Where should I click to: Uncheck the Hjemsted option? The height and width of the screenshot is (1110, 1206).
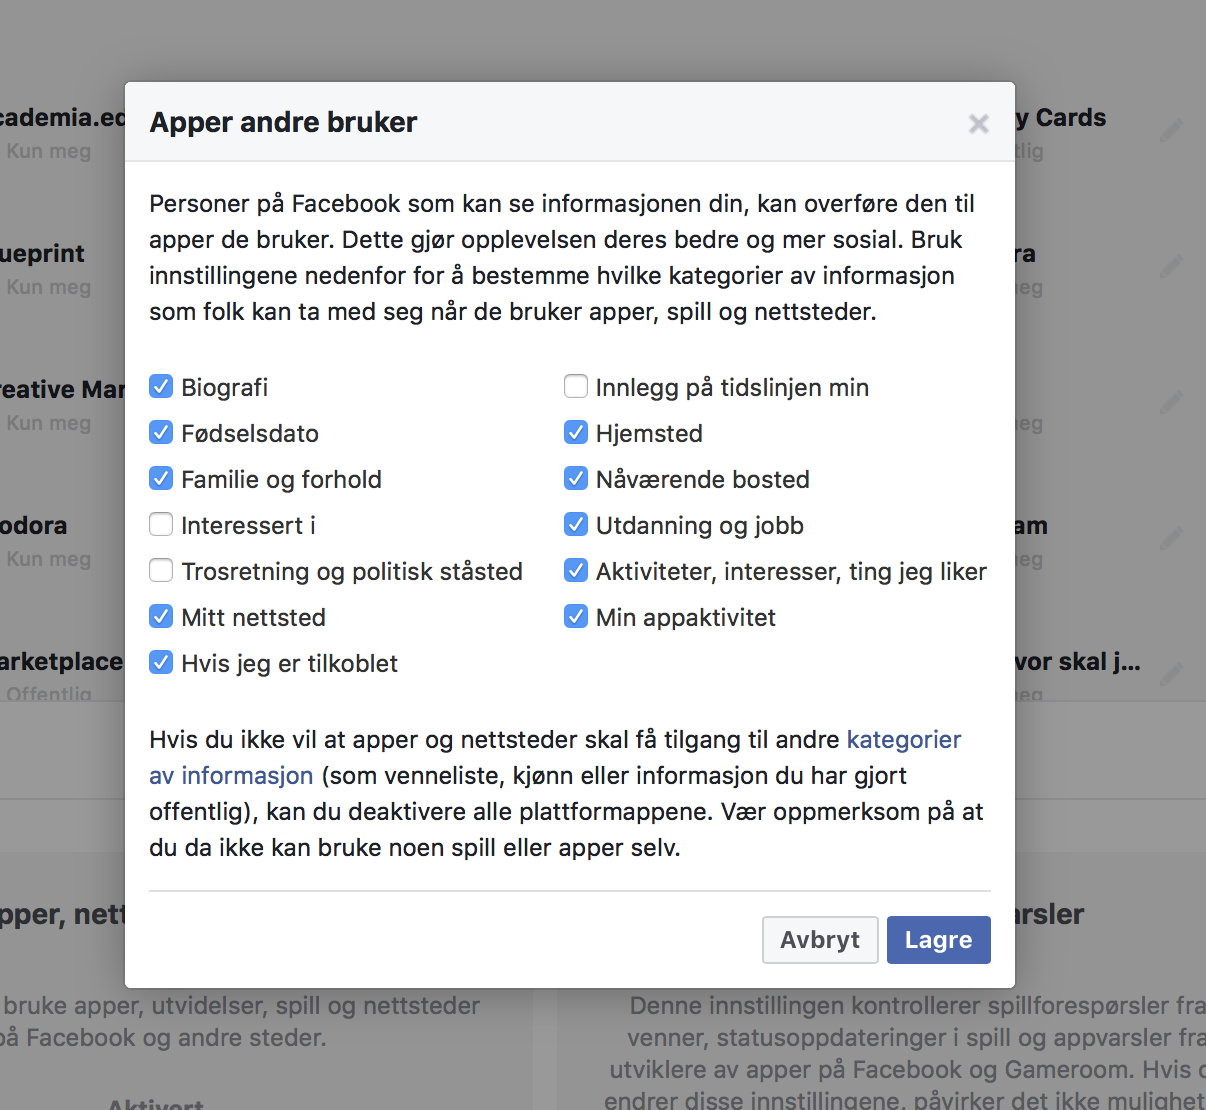click(576, 432)
